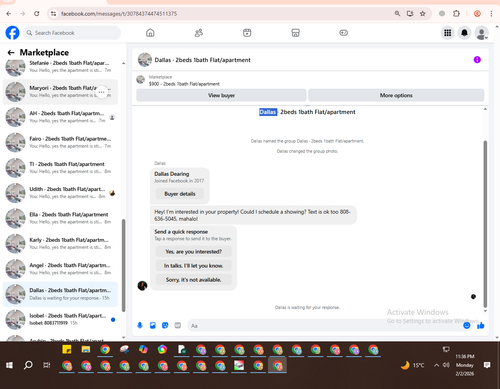Open the options dots on the Maryori conversation
The width and height of the screenshot is (500, 389).
[x=102, y=92]
